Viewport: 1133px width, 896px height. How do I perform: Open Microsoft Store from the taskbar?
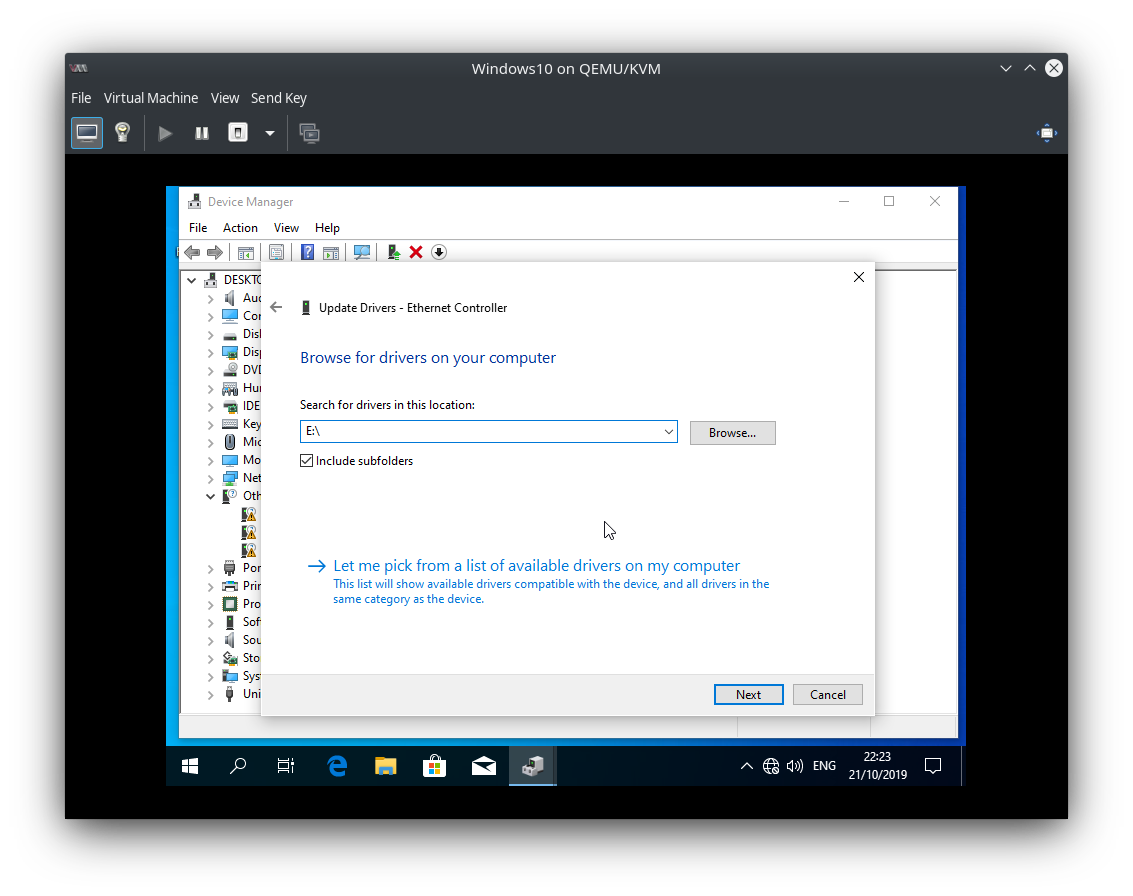[x=434, y=766]
